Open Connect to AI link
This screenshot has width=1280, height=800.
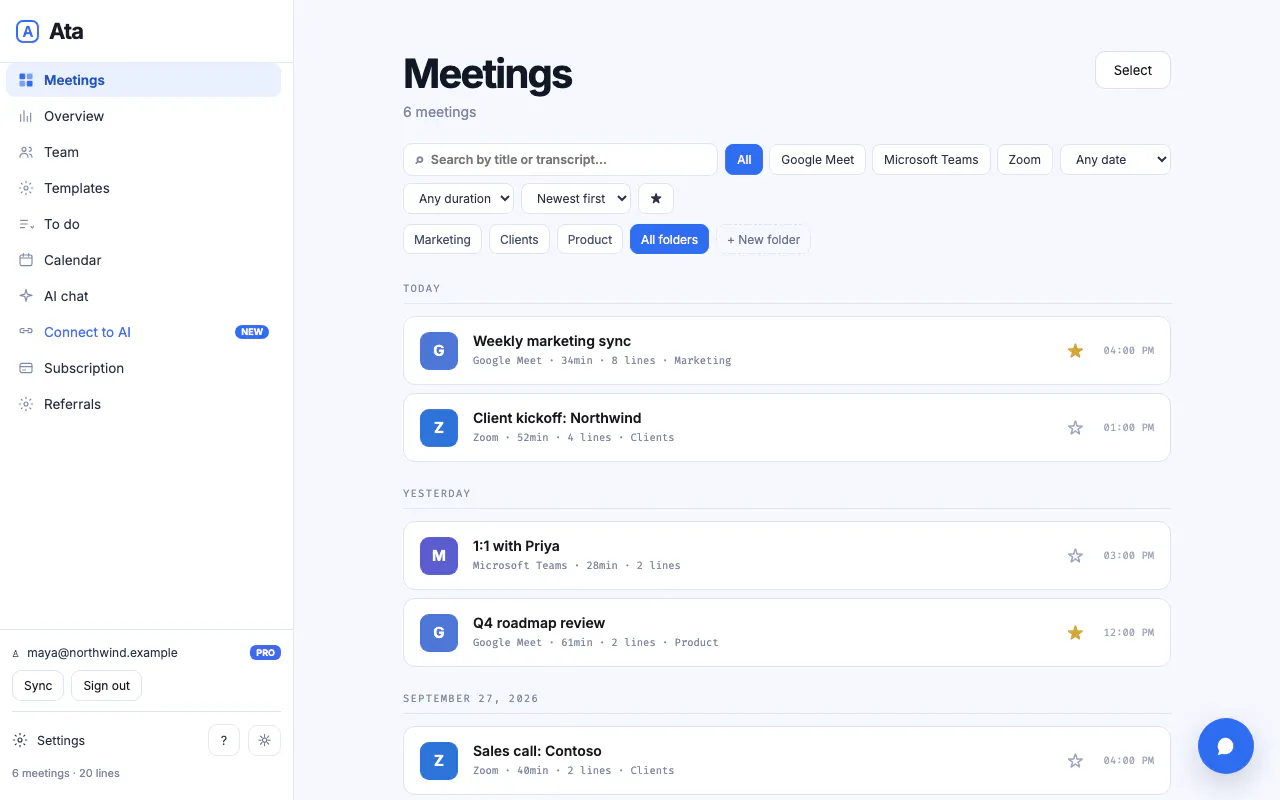143,332
